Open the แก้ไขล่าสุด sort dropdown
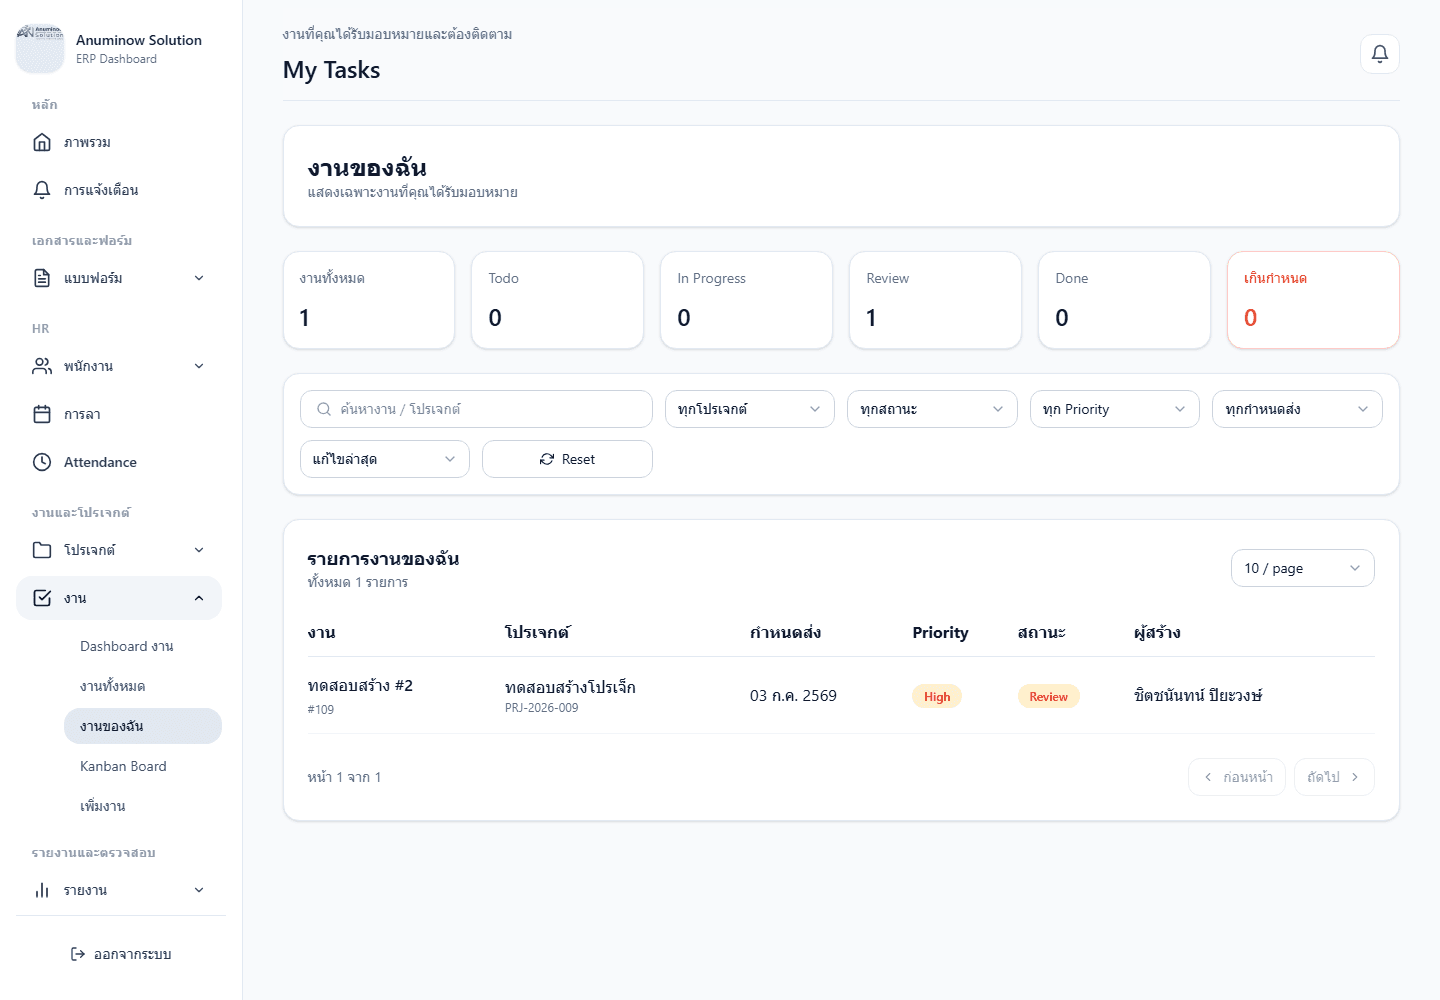This screenshot has height=1000, width=1440. click(x=385, y=459)
